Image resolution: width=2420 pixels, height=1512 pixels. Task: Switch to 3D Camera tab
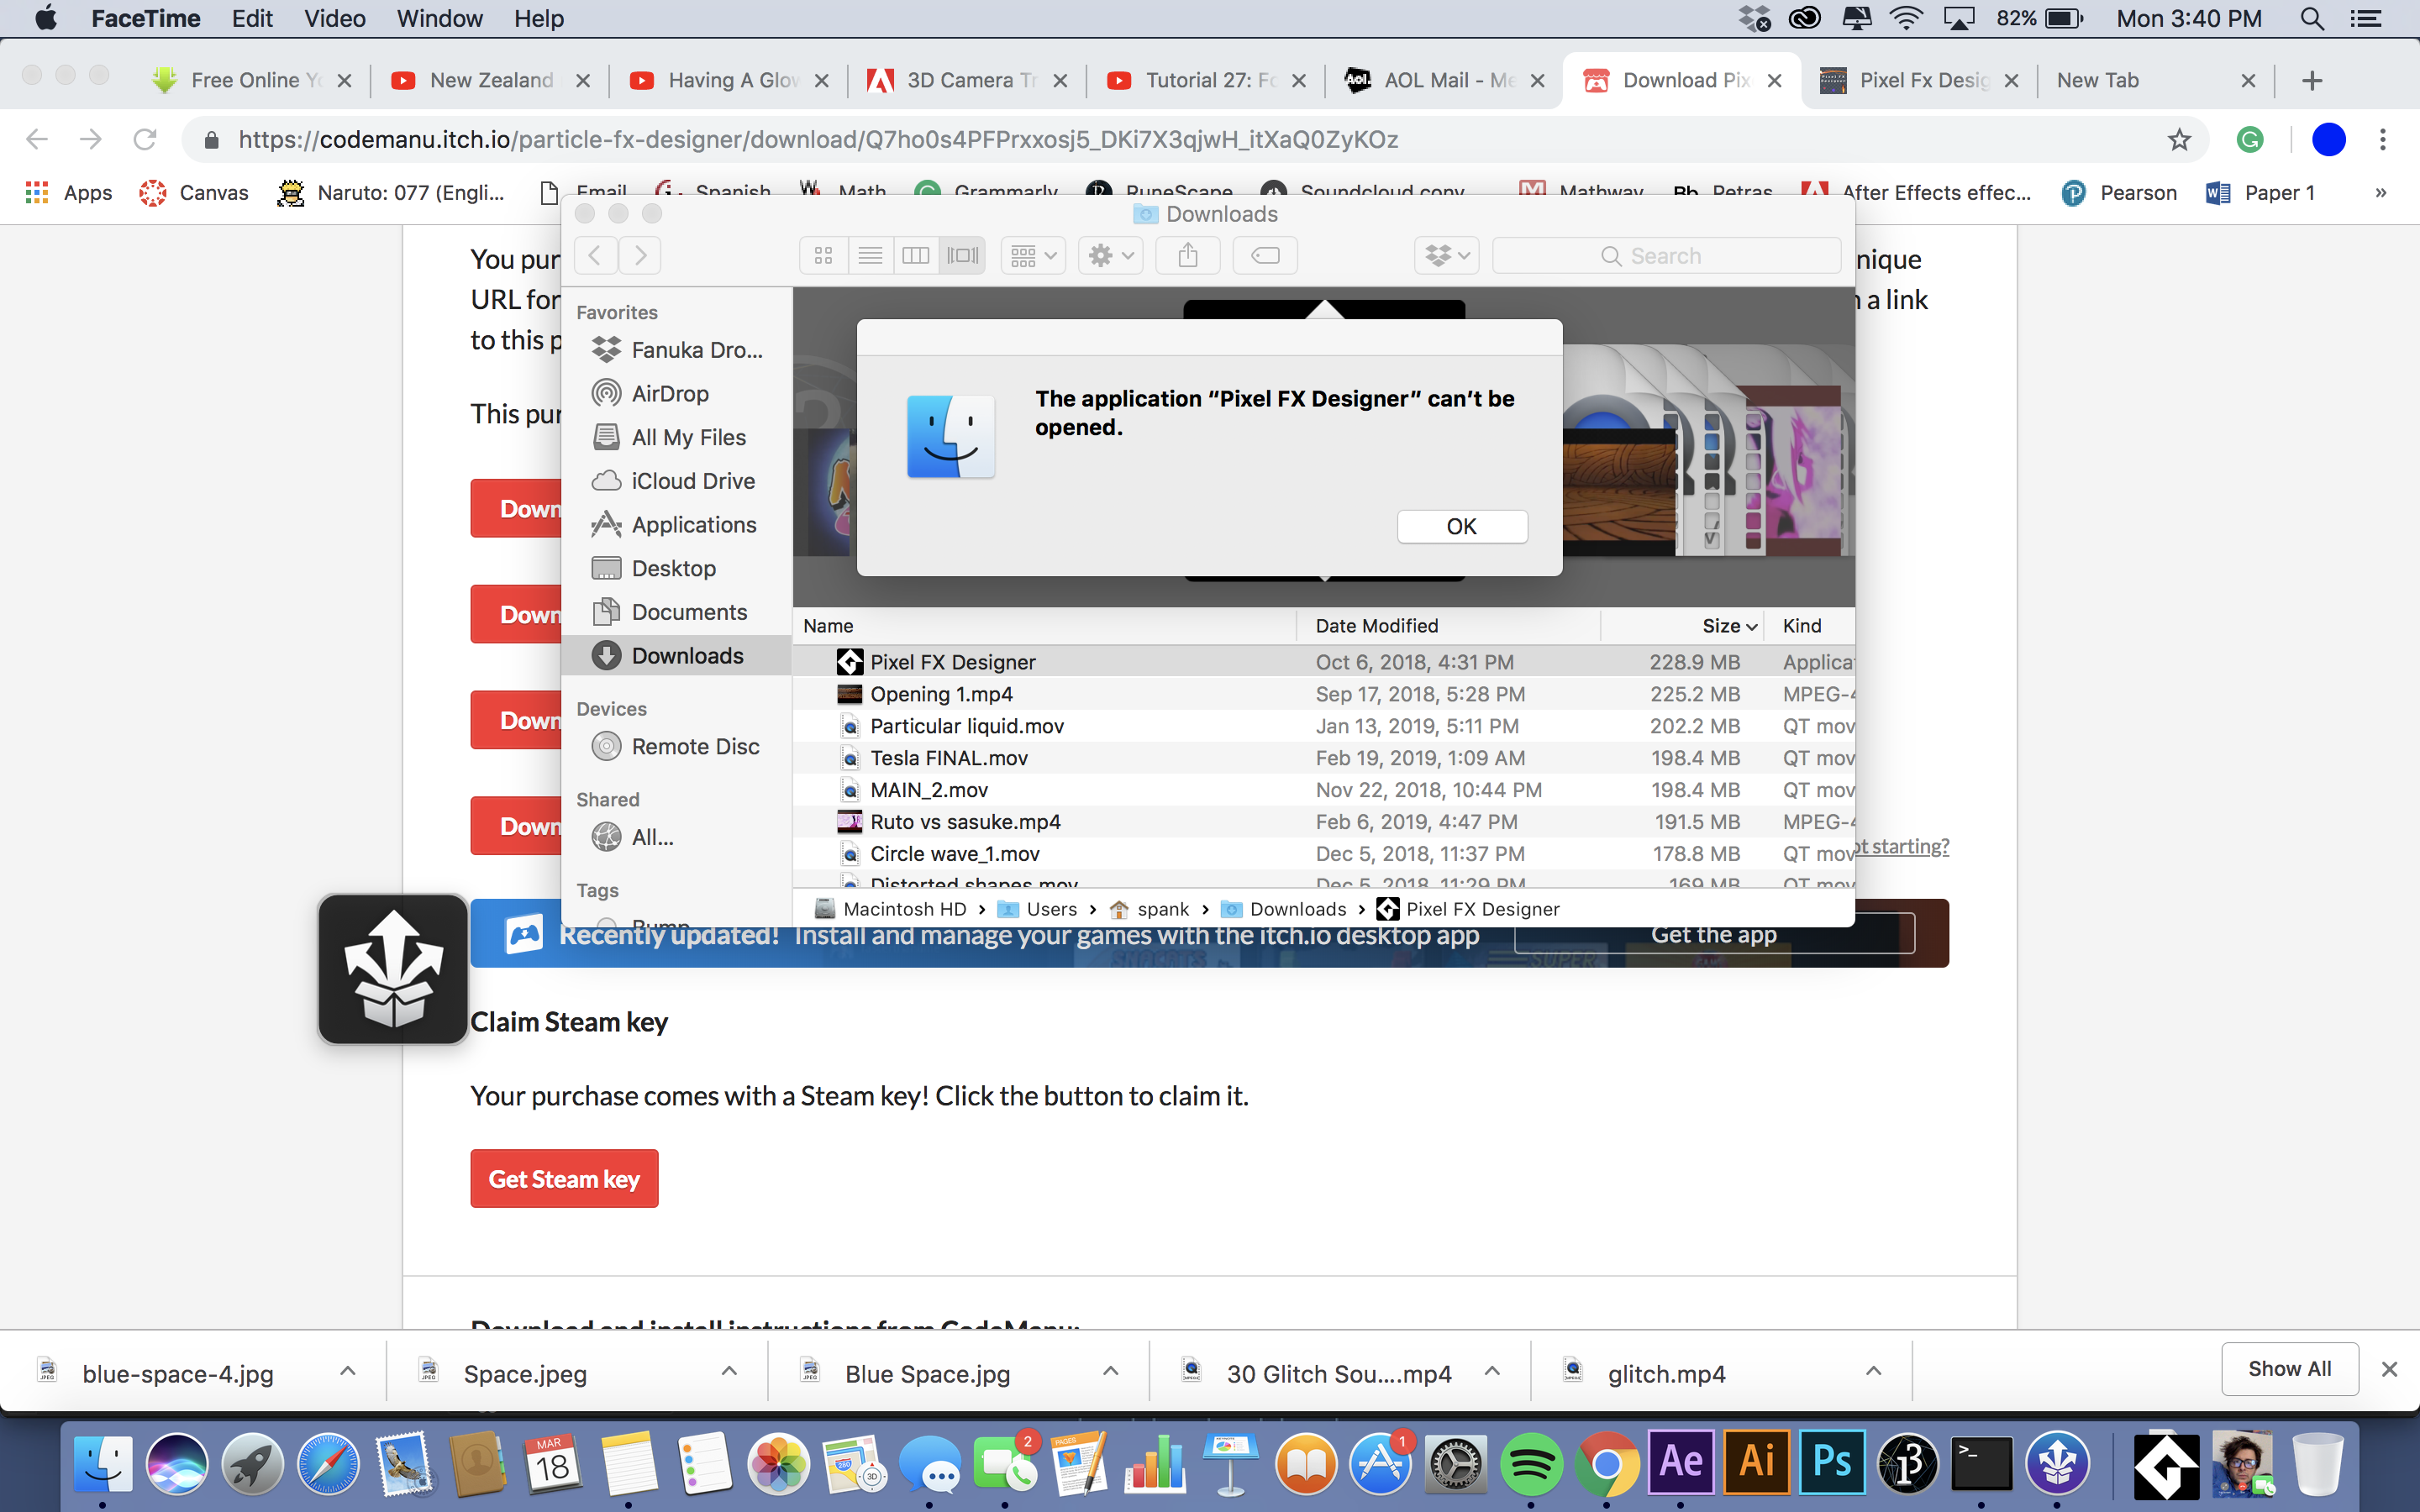coord(968,80)
